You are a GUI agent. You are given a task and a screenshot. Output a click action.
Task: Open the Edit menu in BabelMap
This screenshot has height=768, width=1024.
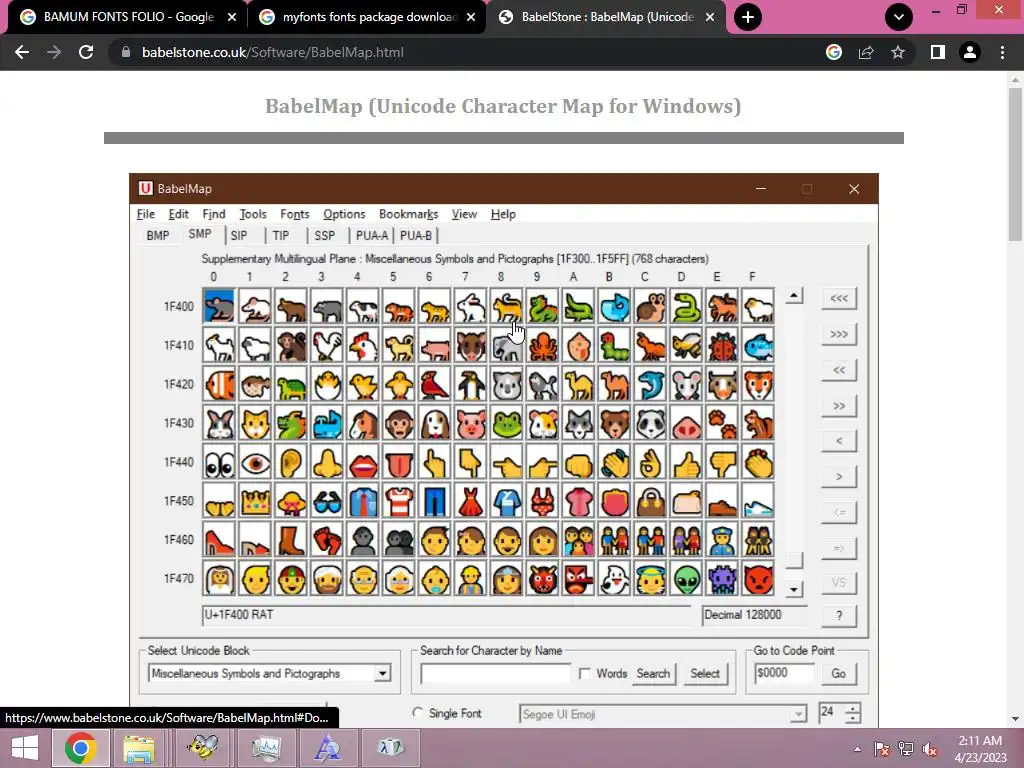coord(178,214)
